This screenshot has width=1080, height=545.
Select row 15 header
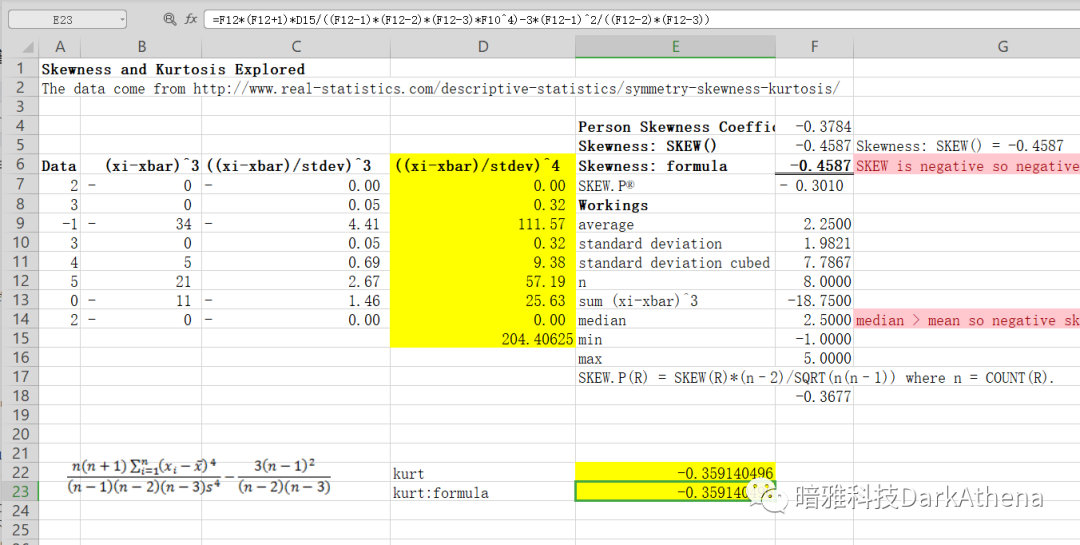[x=20, y=338]
